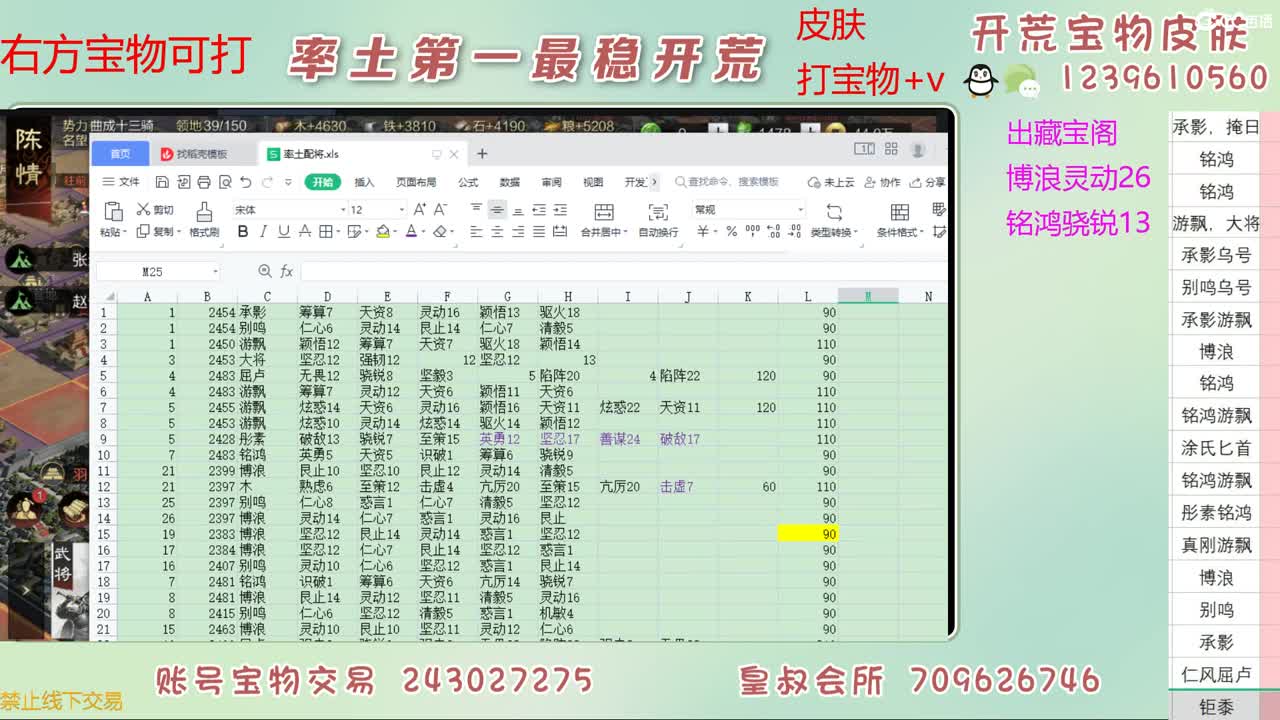Expand more ribbon tabs chevron

point(654,182)
